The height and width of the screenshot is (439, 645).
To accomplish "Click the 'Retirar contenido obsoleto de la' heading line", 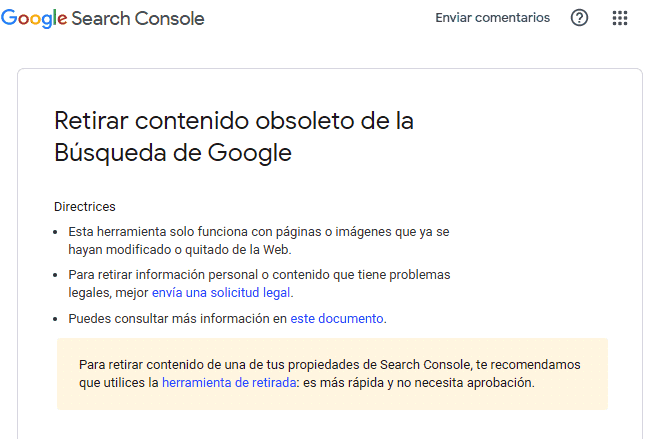I will tap(234, 121).
